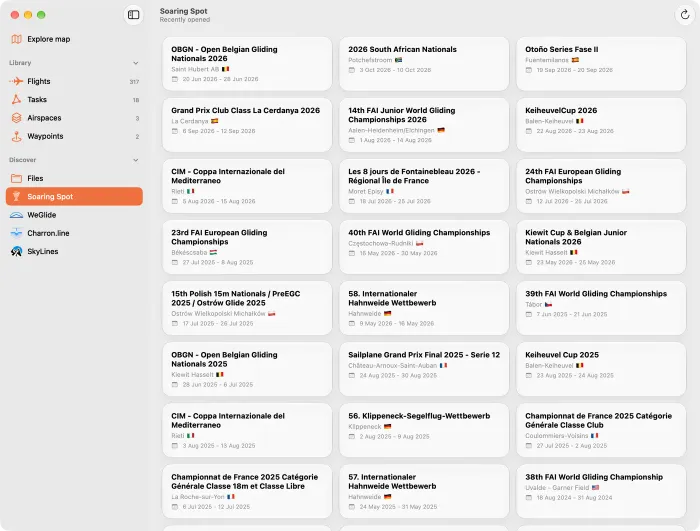Click the SkyLines icon in sidebar

17,251
